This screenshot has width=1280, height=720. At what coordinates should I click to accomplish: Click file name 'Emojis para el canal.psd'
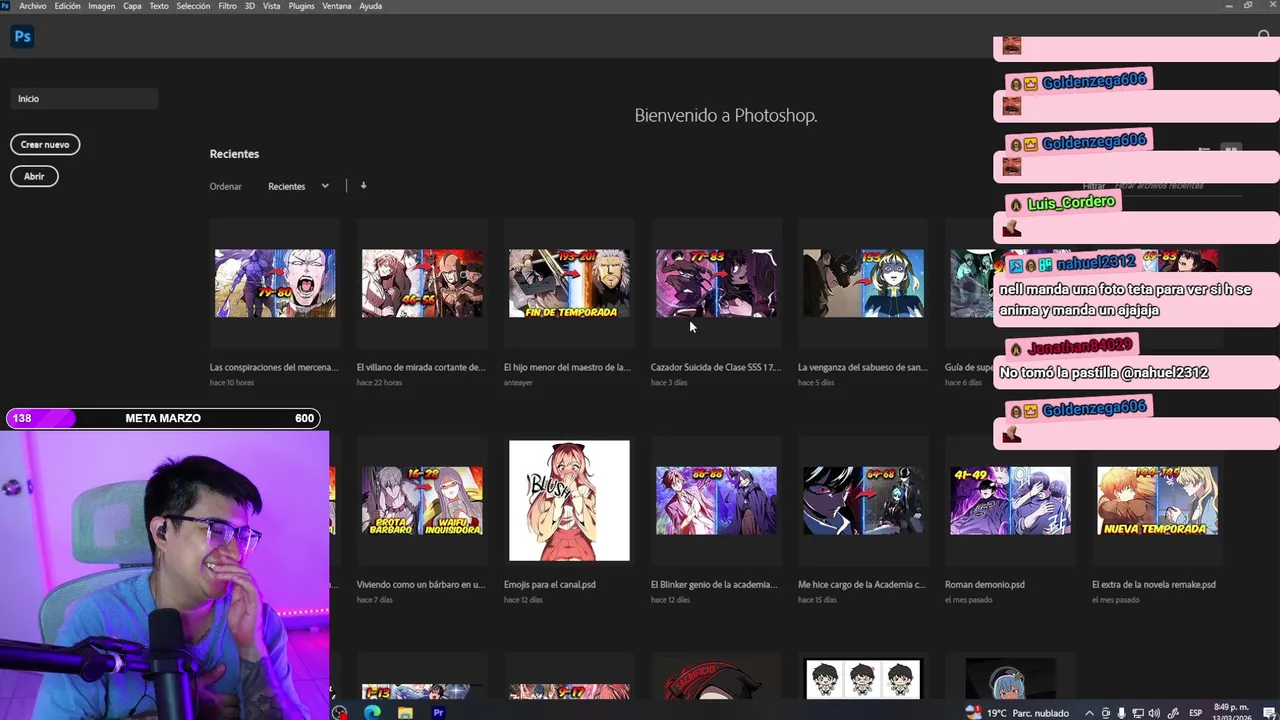(550, 584)
